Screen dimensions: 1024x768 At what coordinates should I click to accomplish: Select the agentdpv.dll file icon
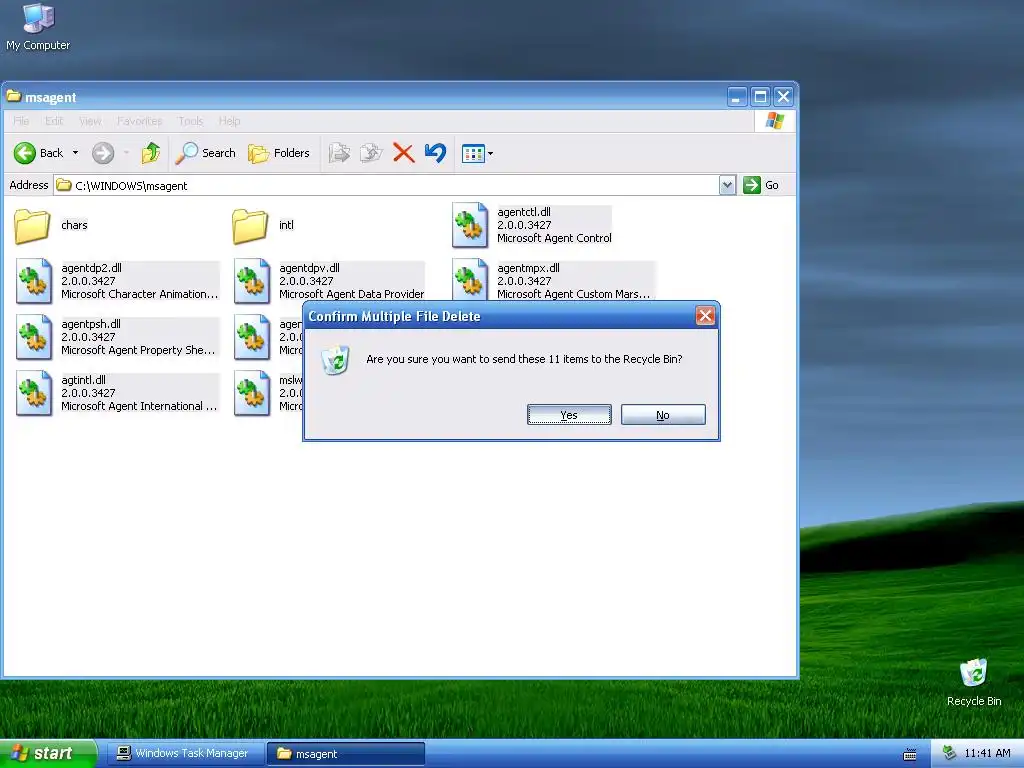click(x=252, y=281)
